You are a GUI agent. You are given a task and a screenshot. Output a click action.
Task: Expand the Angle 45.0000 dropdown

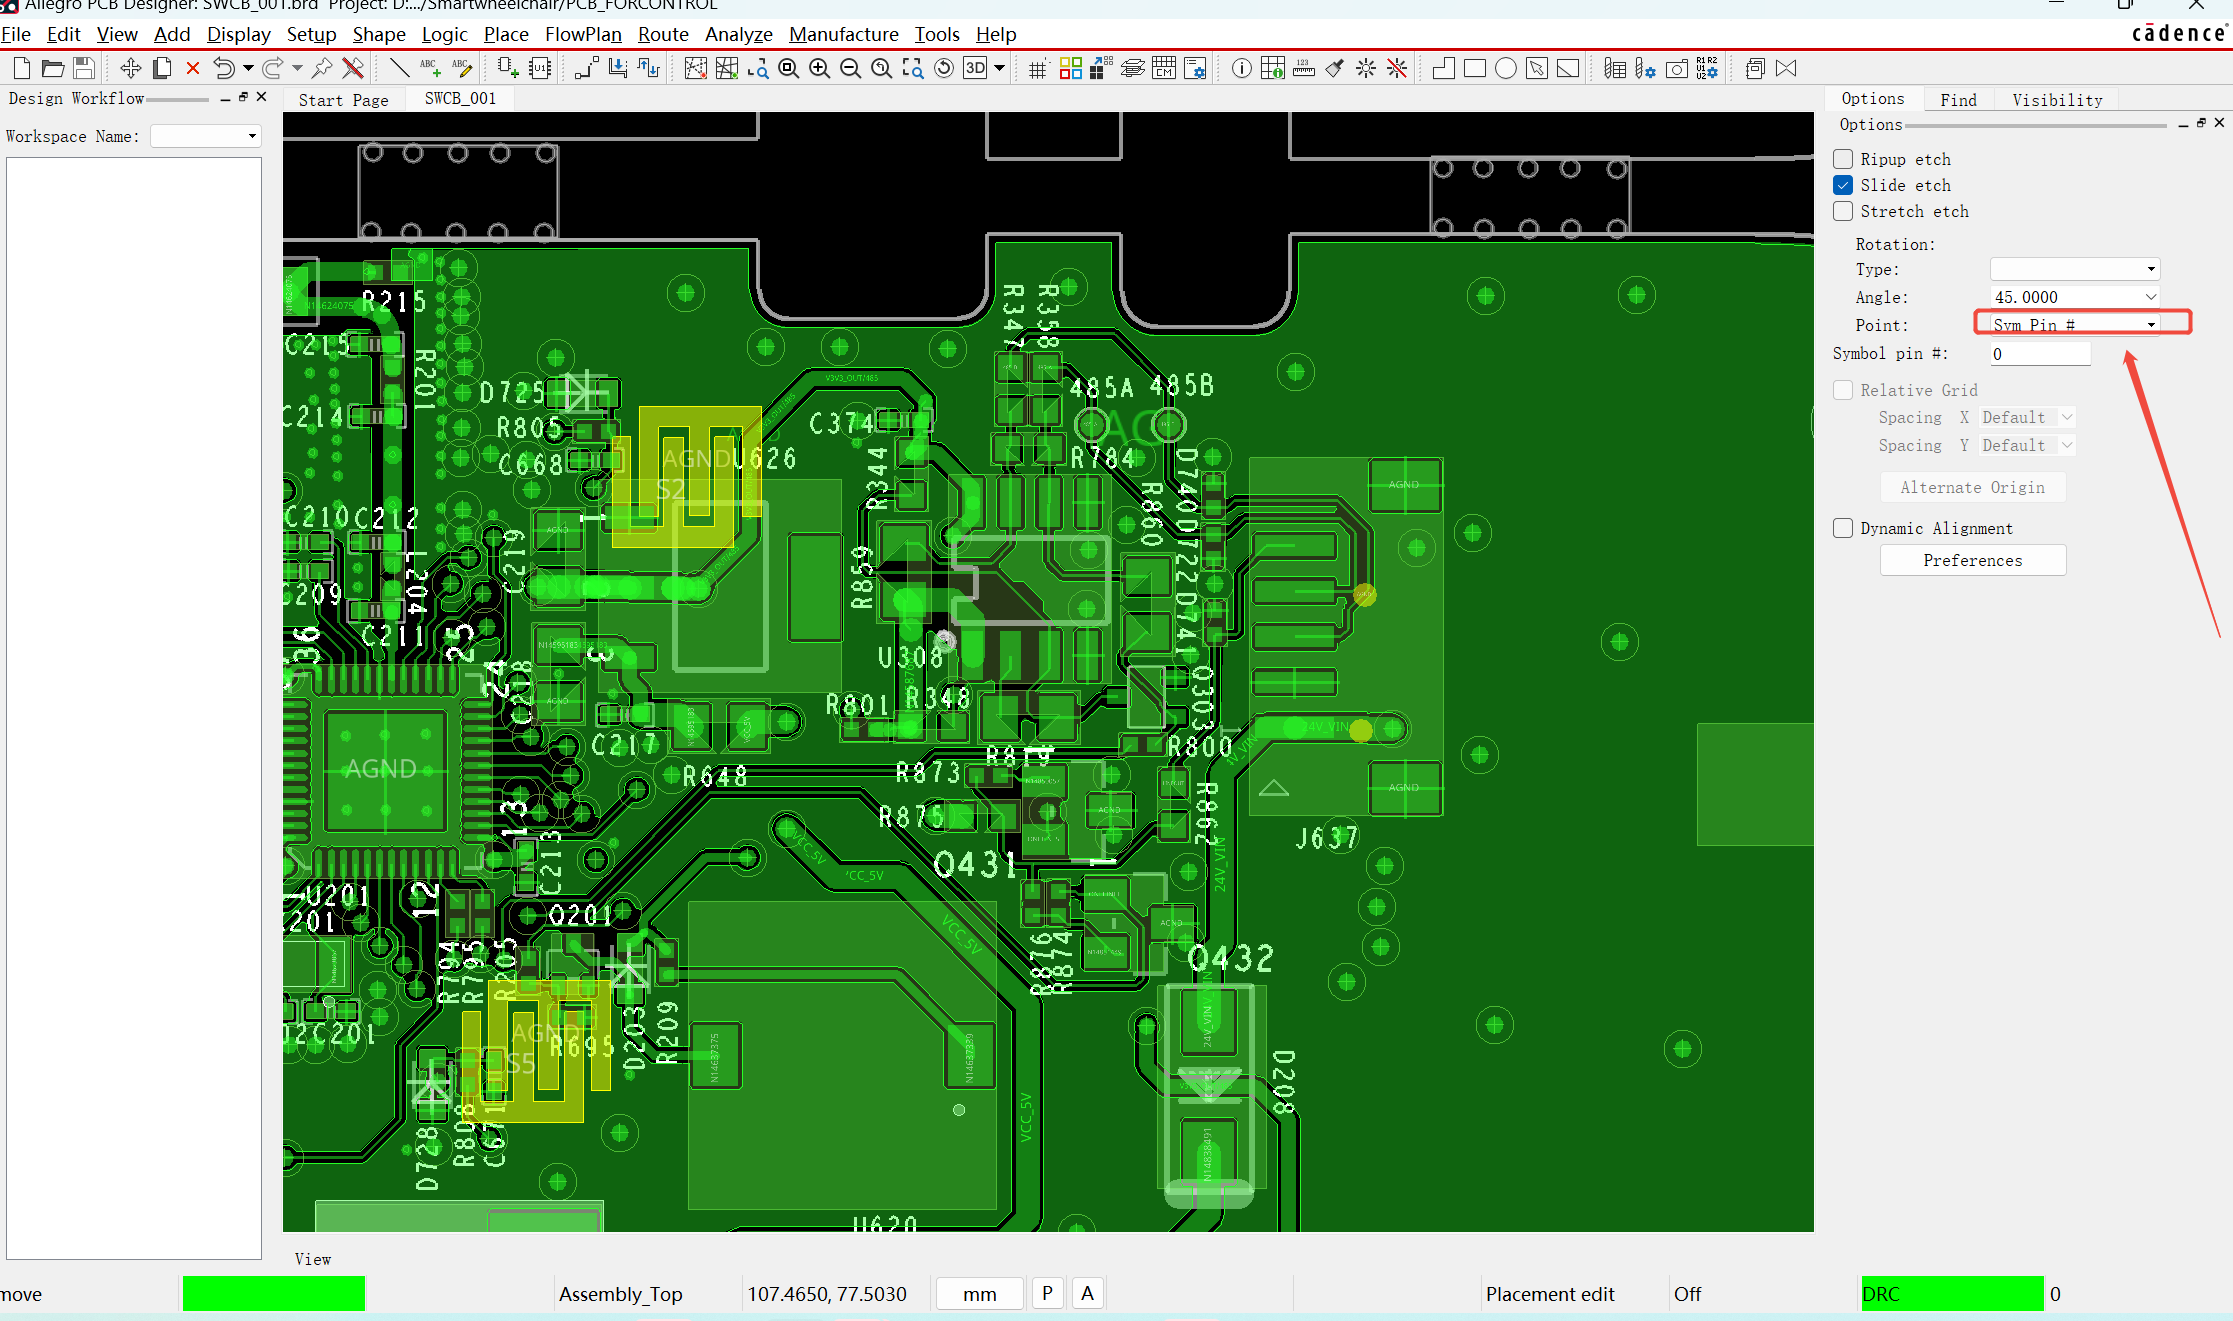pos(2150,297)
